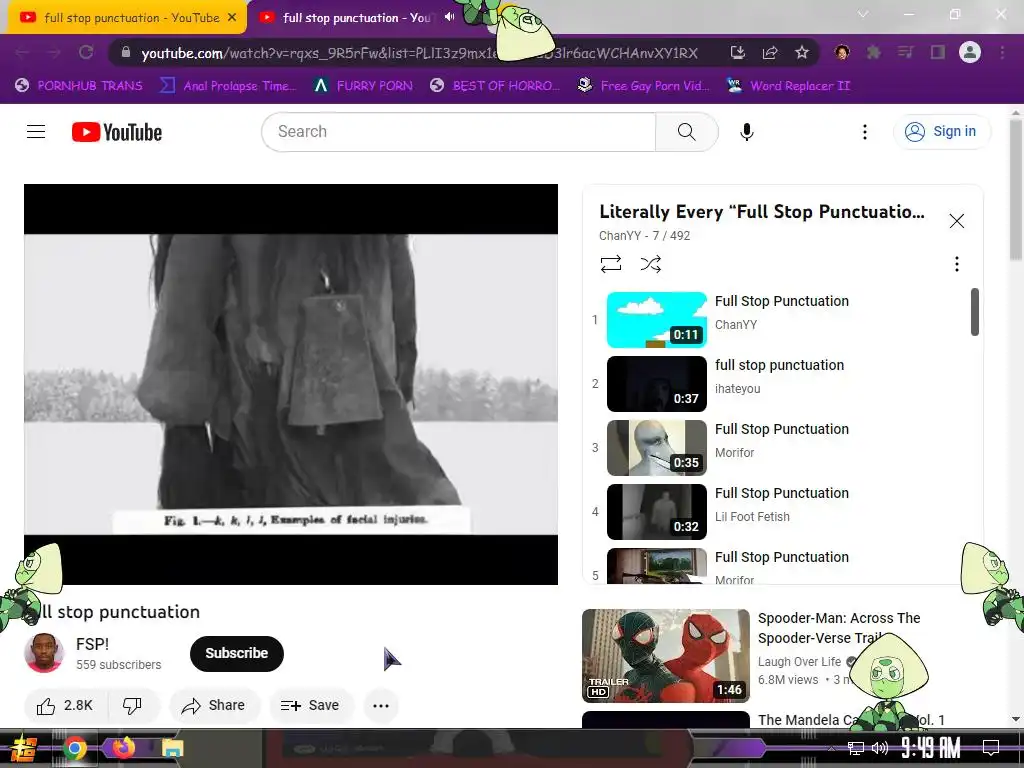The image size is (1024, 768).
Task: Show hidden tray icons chevron
Action: 831,748
